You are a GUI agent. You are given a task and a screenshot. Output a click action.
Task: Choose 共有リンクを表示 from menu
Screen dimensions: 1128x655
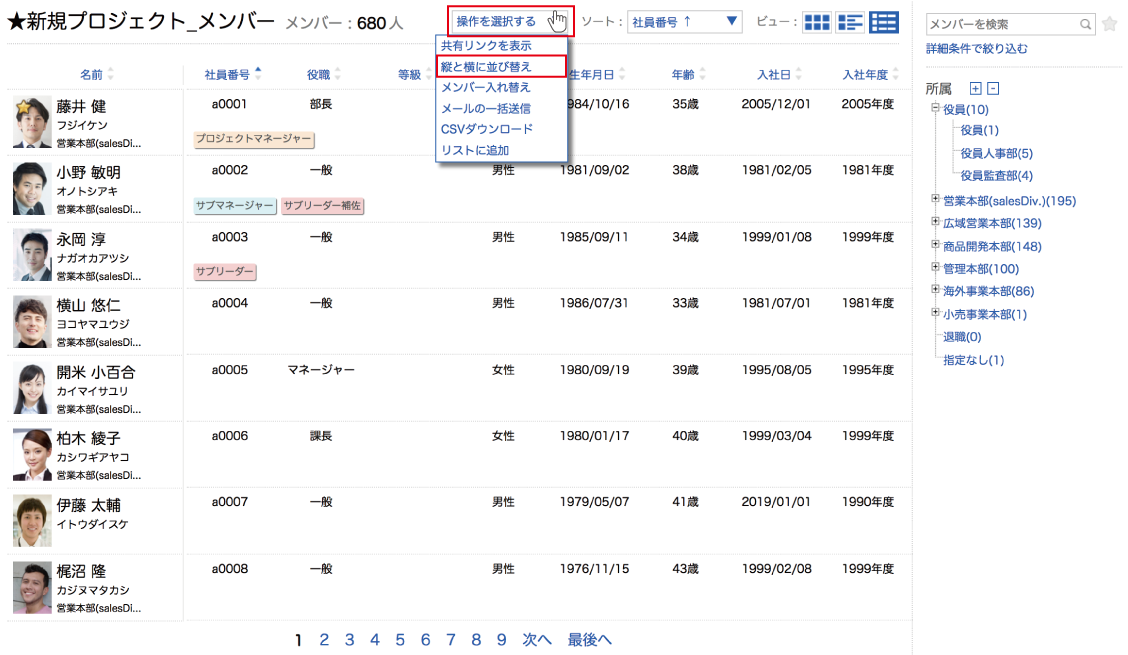tap(486, 45)
